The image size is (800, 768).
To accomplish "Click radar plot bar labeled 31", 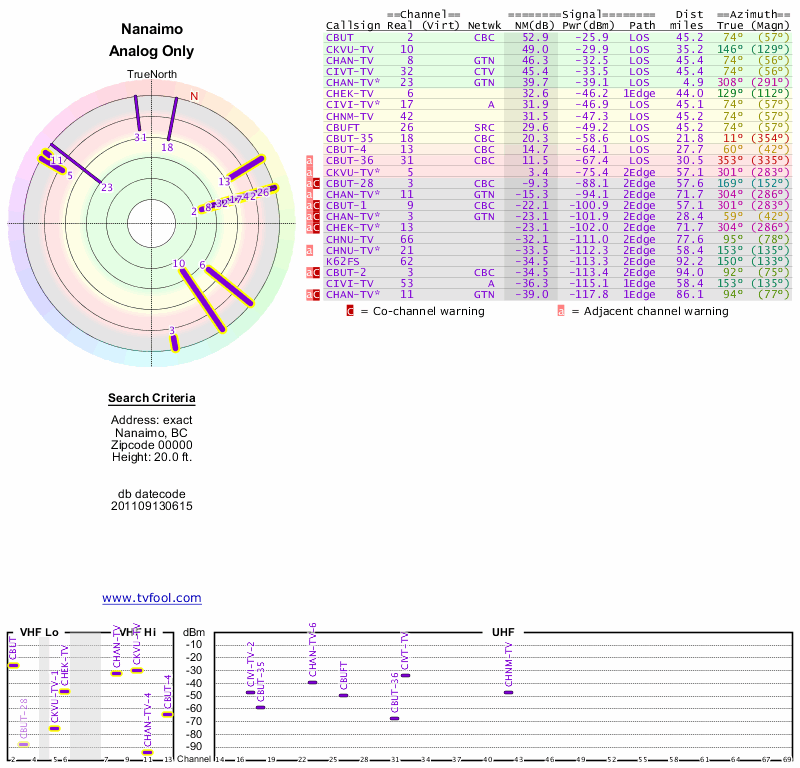I will 137,113.
